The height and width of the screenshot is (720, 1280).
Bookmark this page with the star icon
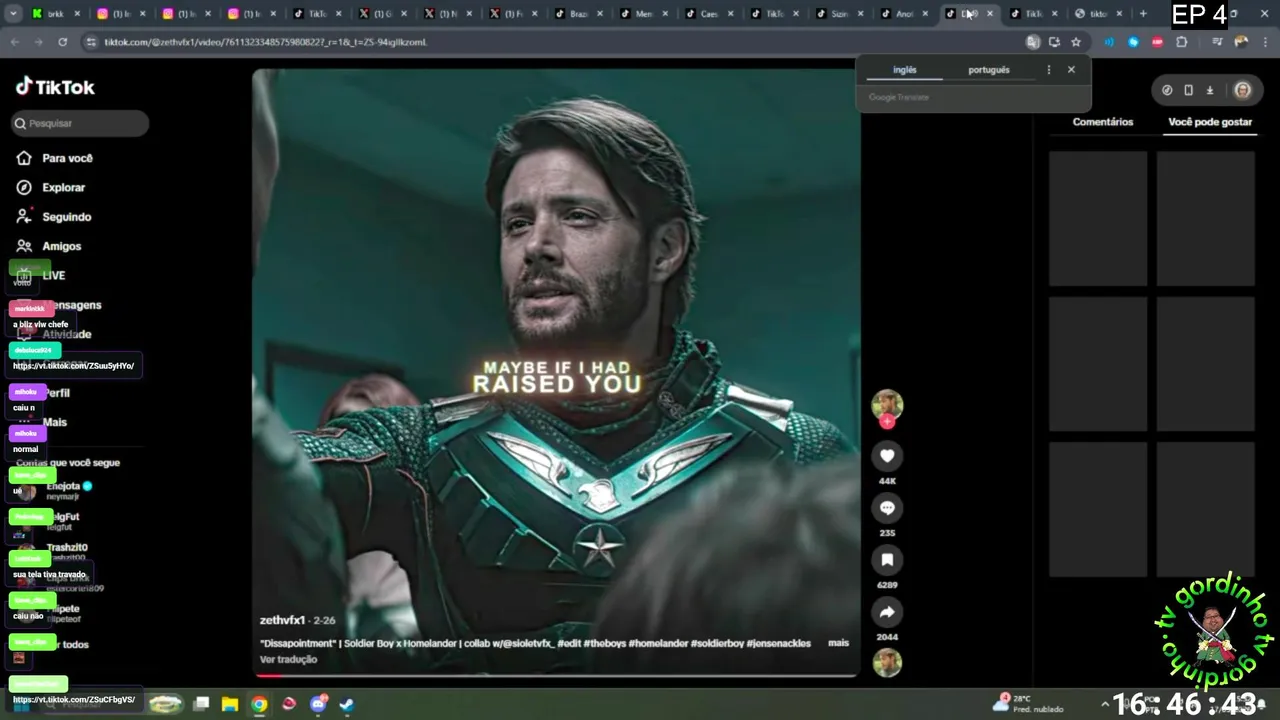tap(1076, 42)
